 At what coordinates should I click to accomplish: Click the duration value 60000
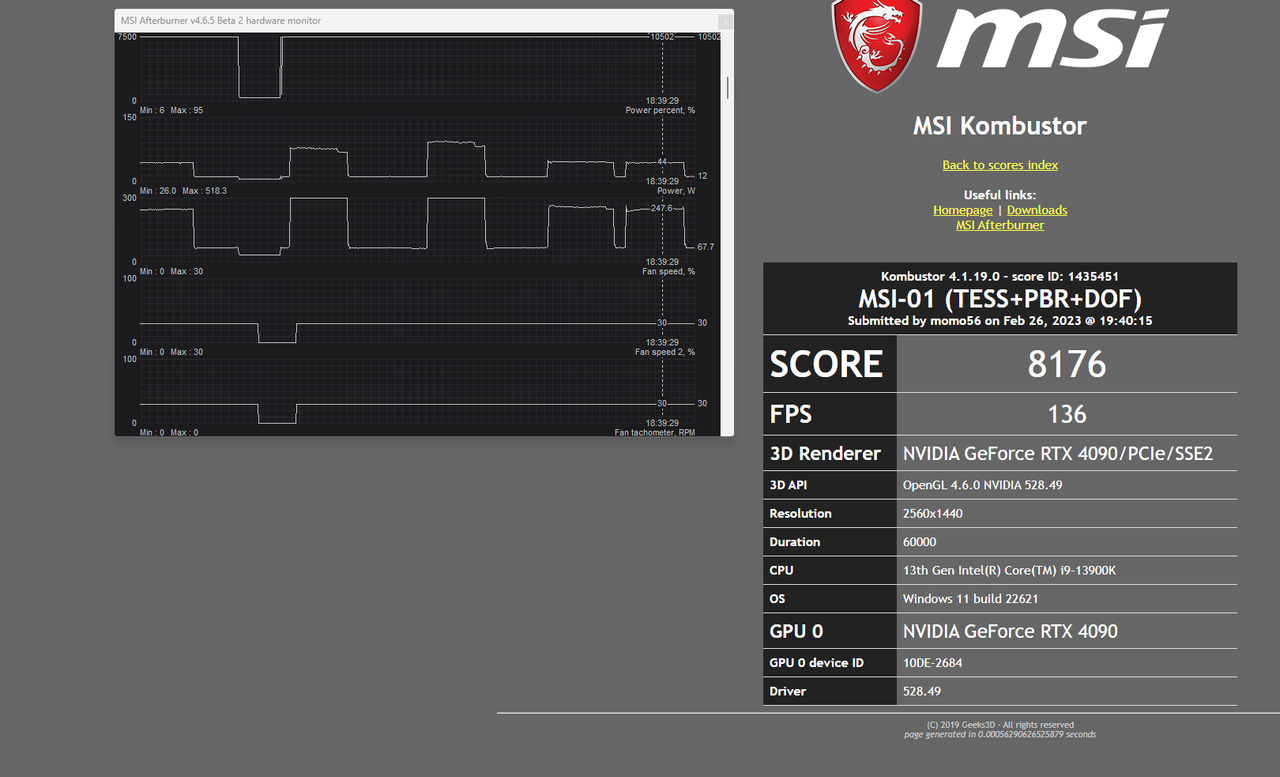click(x=920, y=542)
